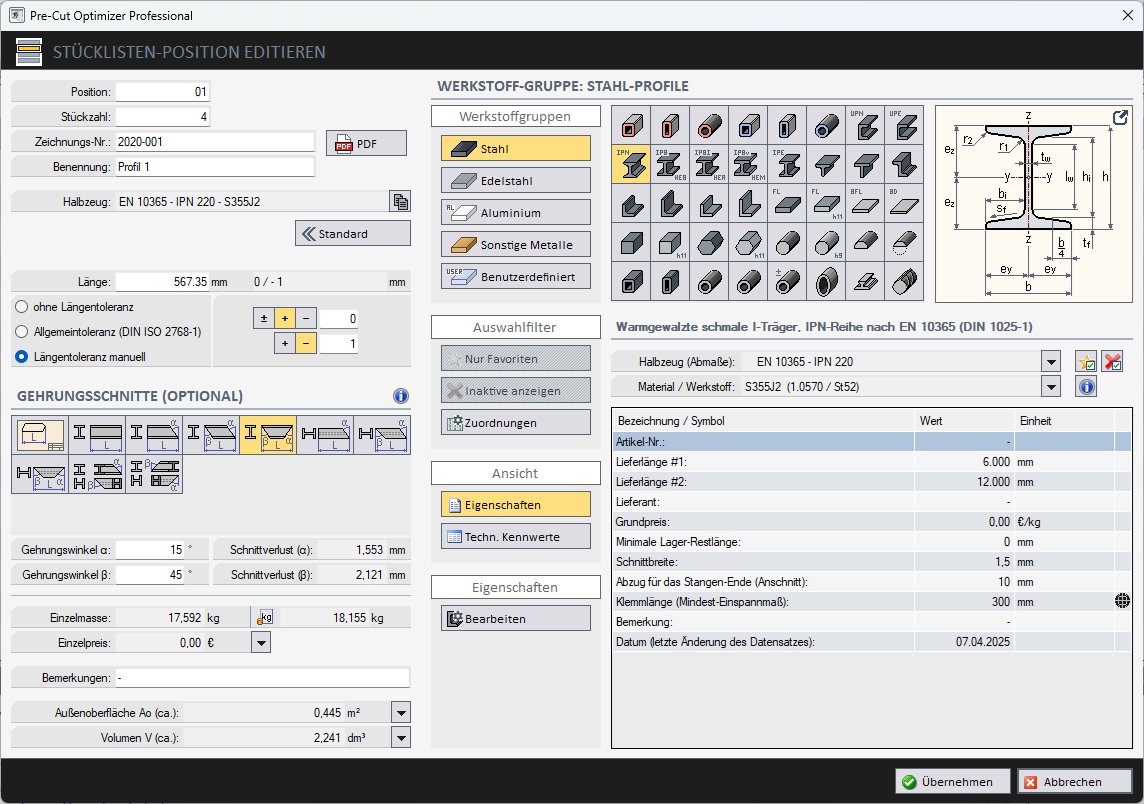Pick the BFL wide flat steel icon
The height and width of the screenshot is (804, 1144).
click(865, 203)
